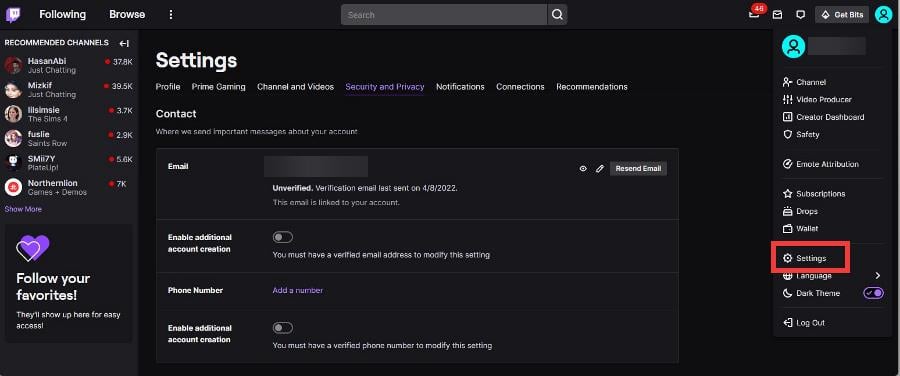This screenshot has width=900, height=376.
Task: Collapse the recommended channels sidebar
Action: tap(124, 43)
